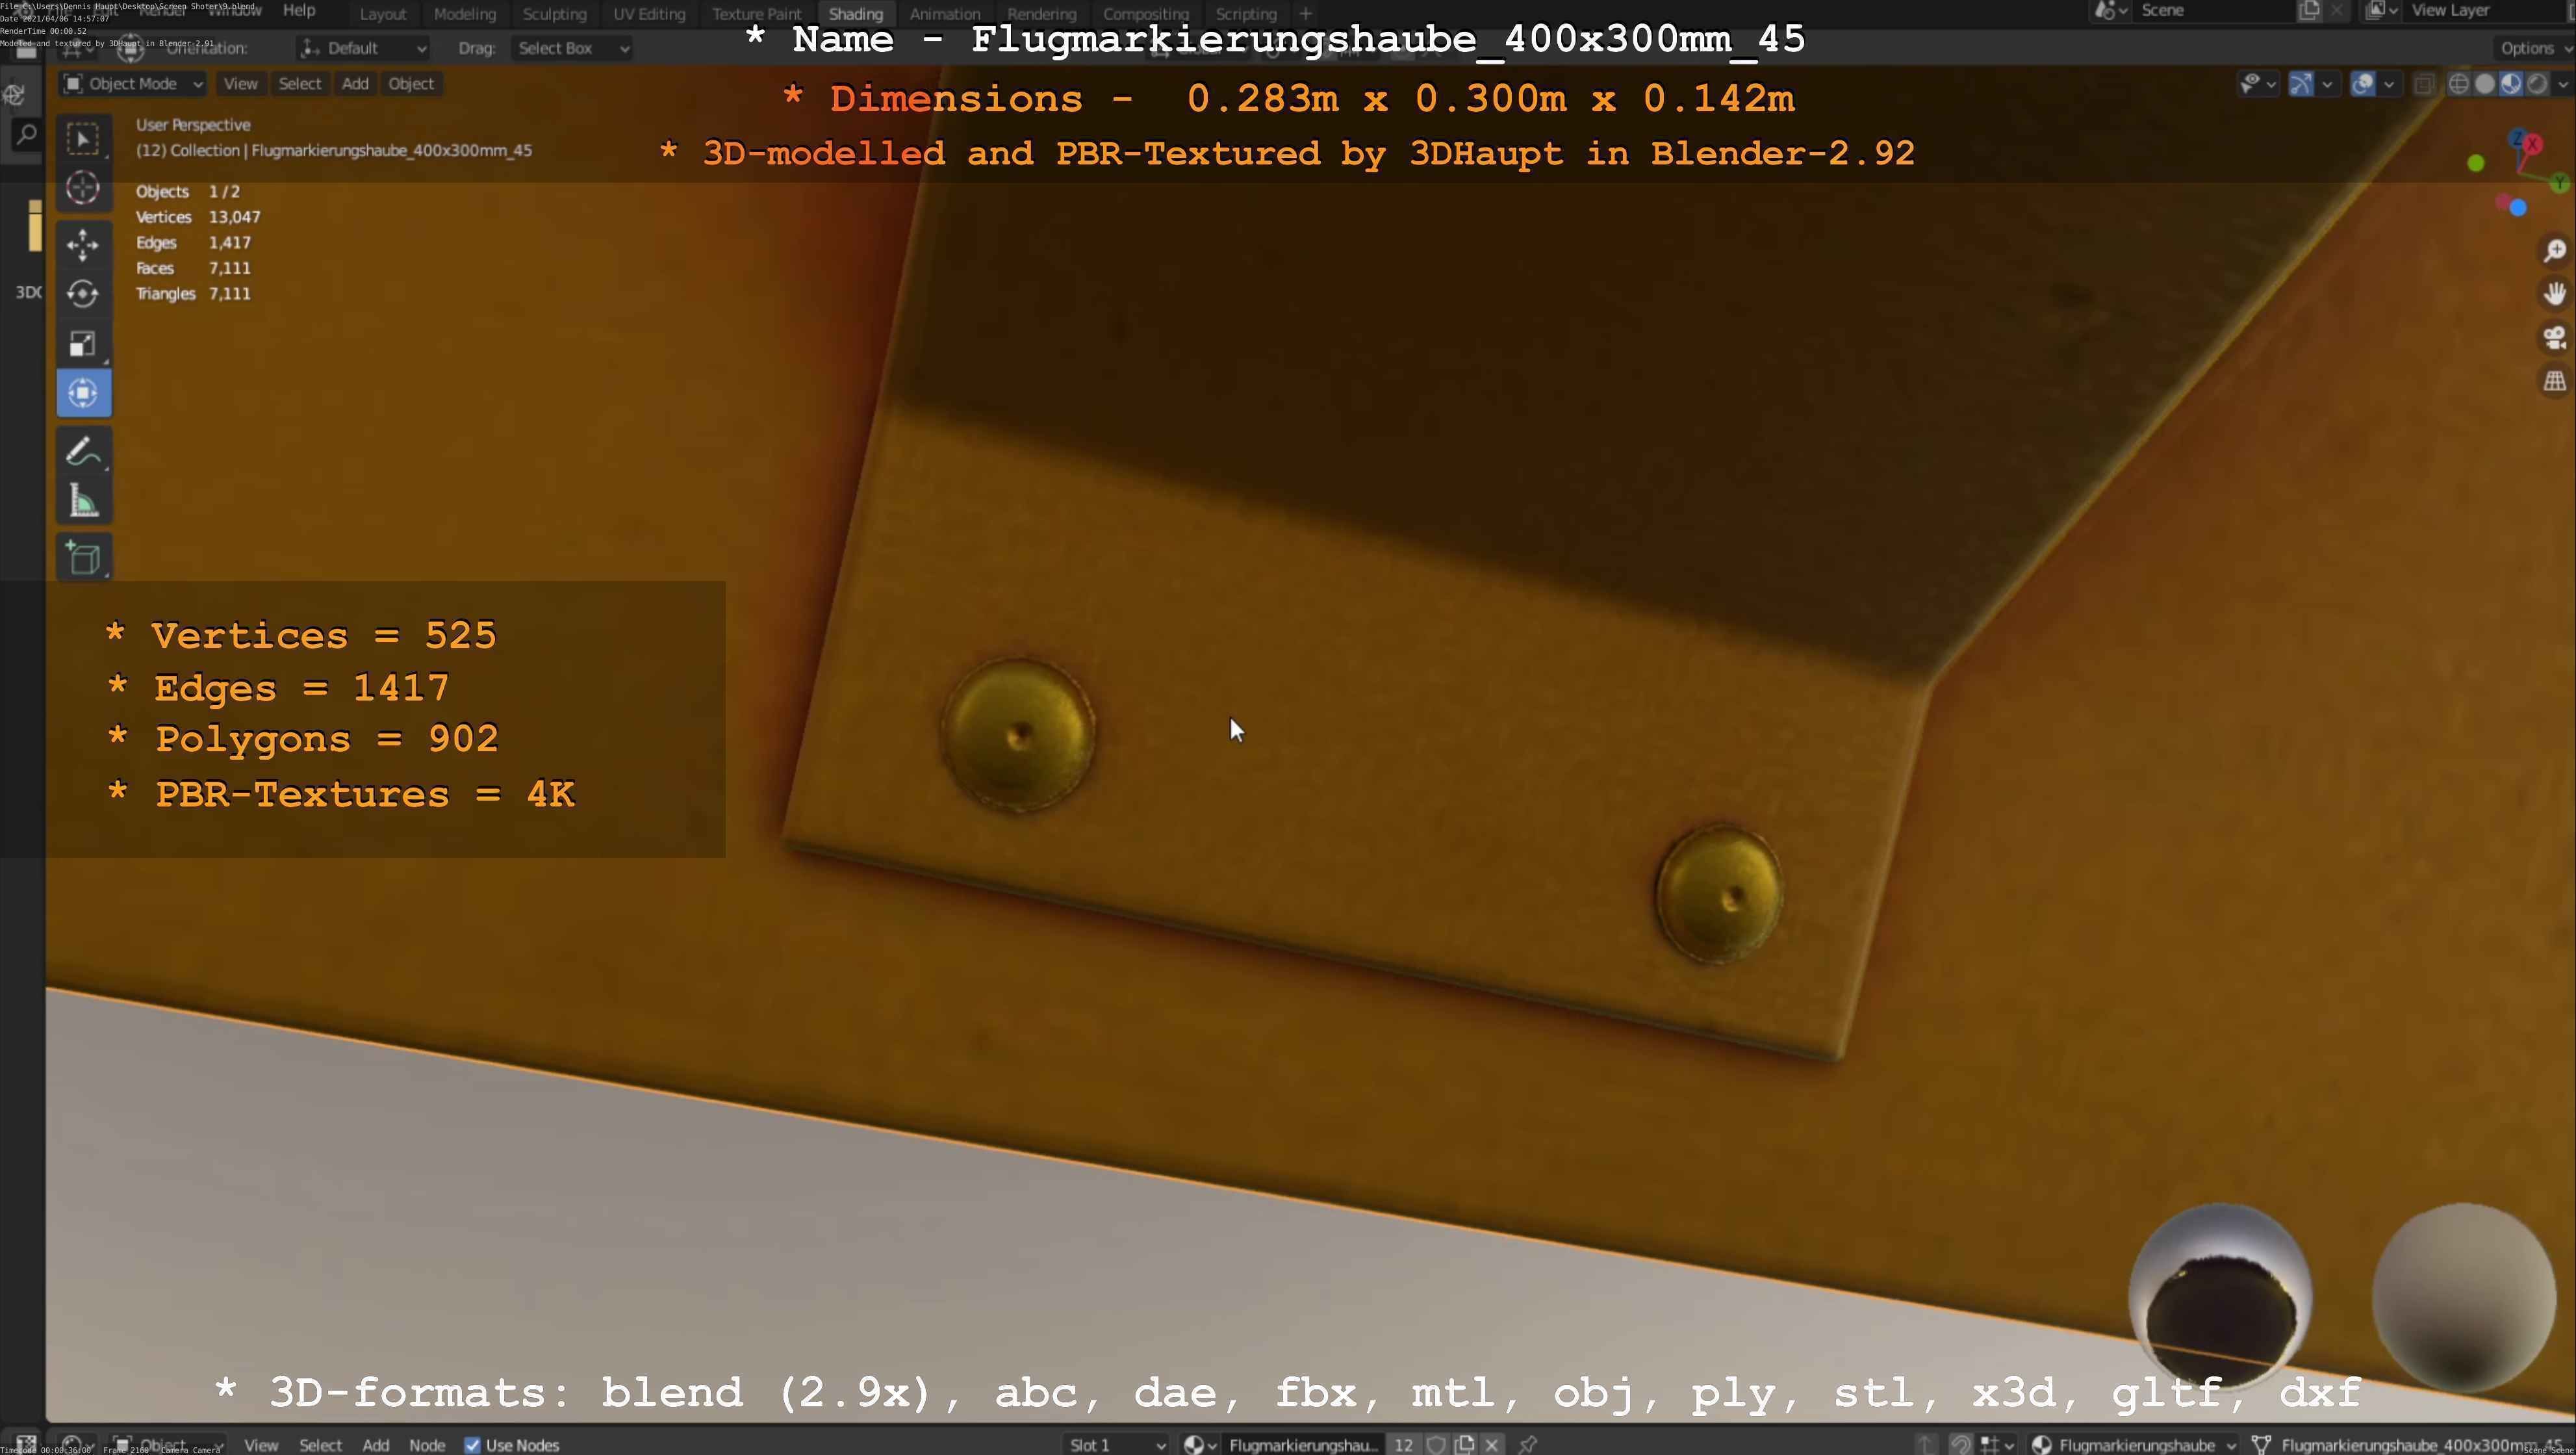The width and height of the screenshot is (2576, 1455).
Task: Choose the Annotate pencil tool
Action: point(83,452)
